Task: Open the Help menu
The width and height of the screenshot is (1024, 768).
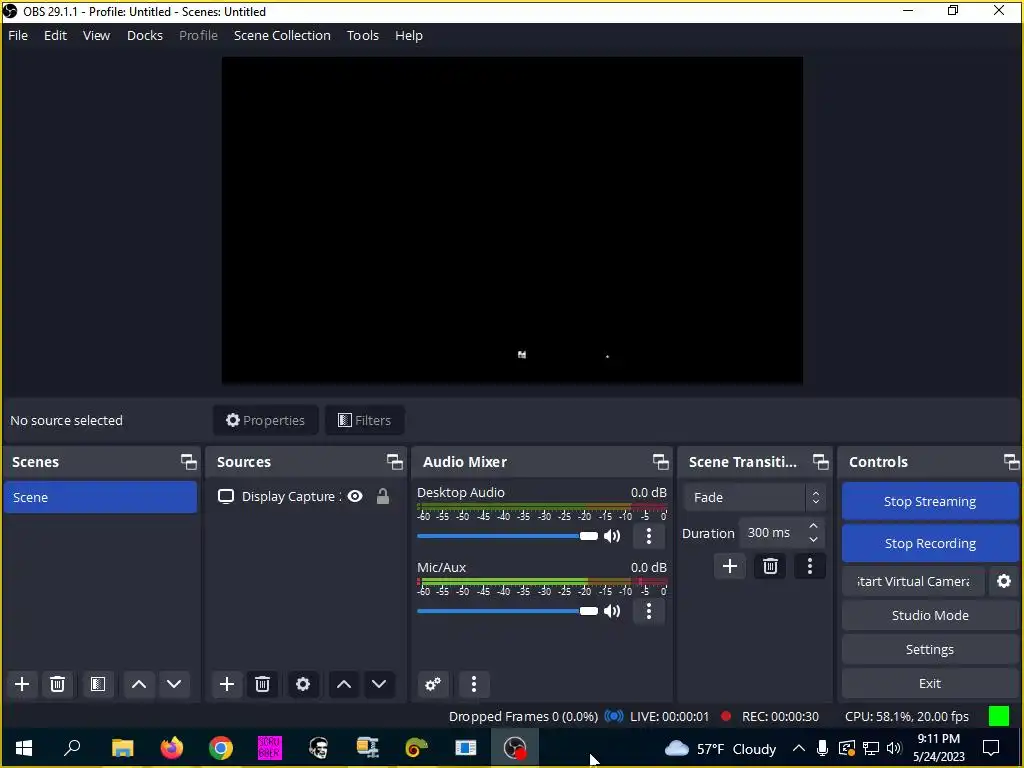Action: tap(409, 36)
